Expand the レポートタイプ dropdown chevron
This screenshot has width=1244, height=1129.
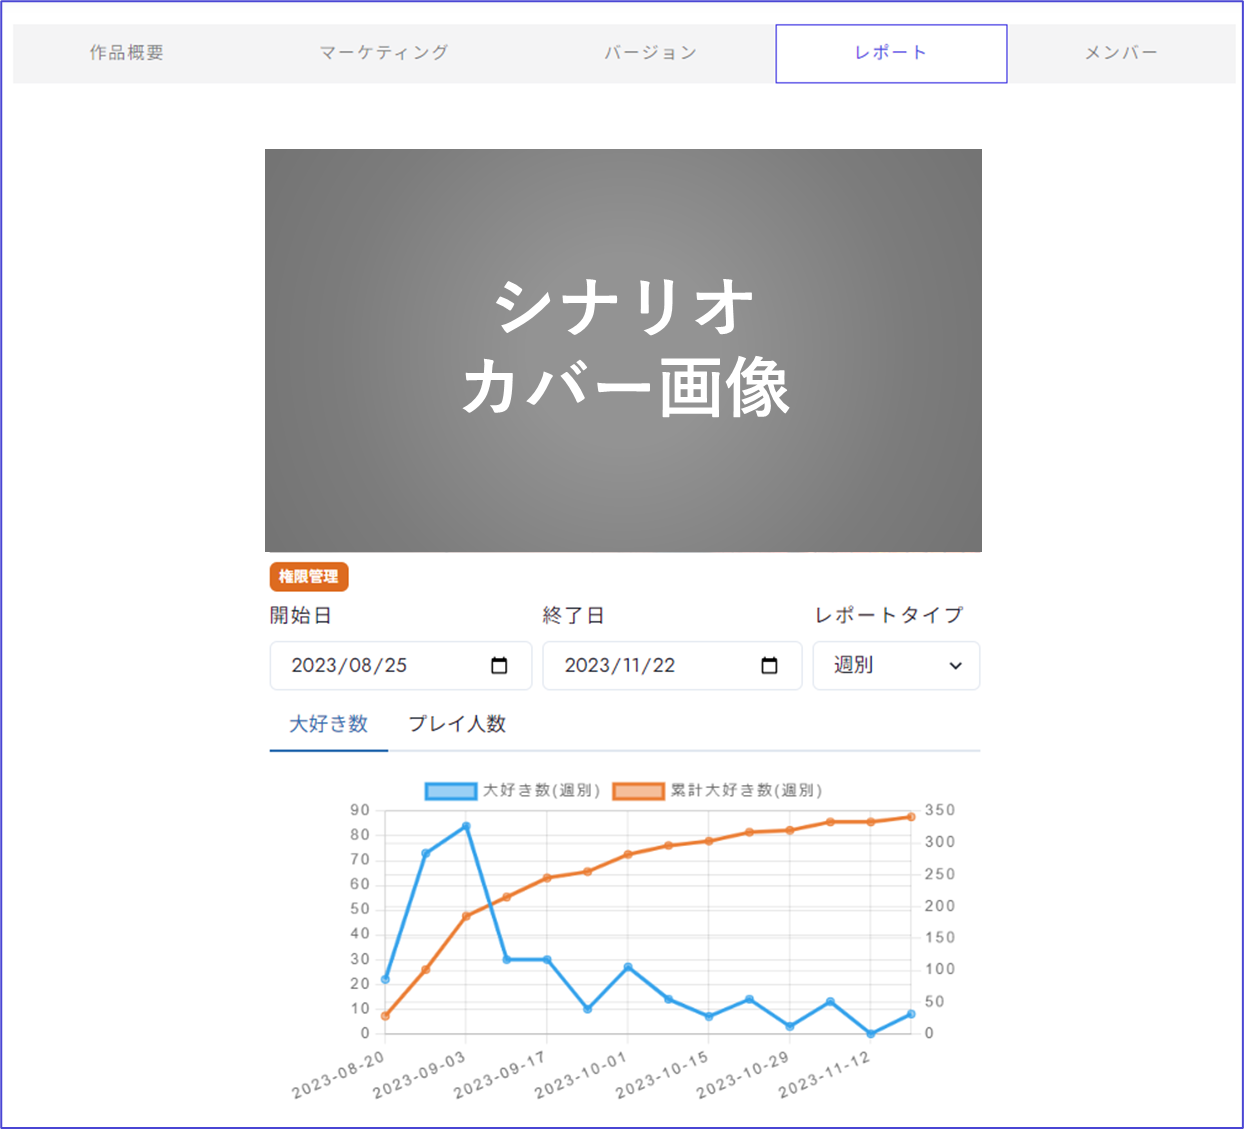pos(955,666)
